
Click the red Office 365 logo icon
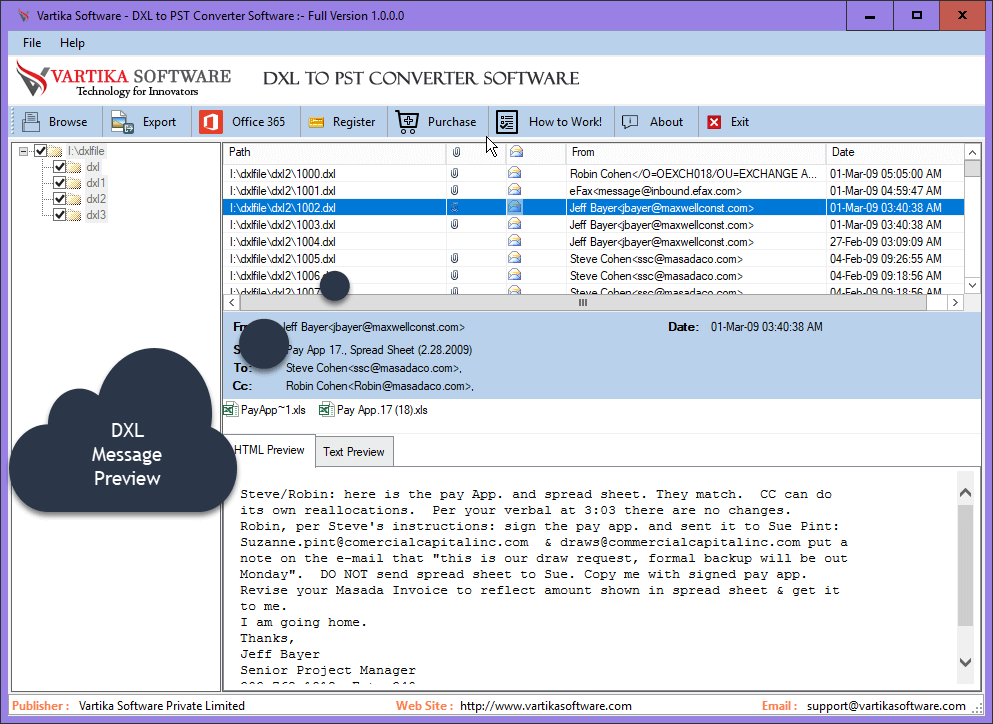(211, 122)
